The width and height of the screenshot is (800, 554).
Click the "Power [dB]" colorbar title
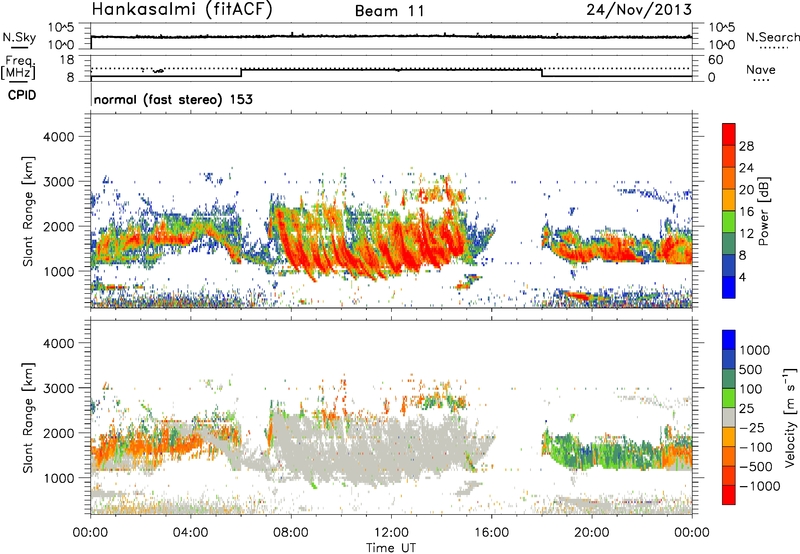(764, 211)
